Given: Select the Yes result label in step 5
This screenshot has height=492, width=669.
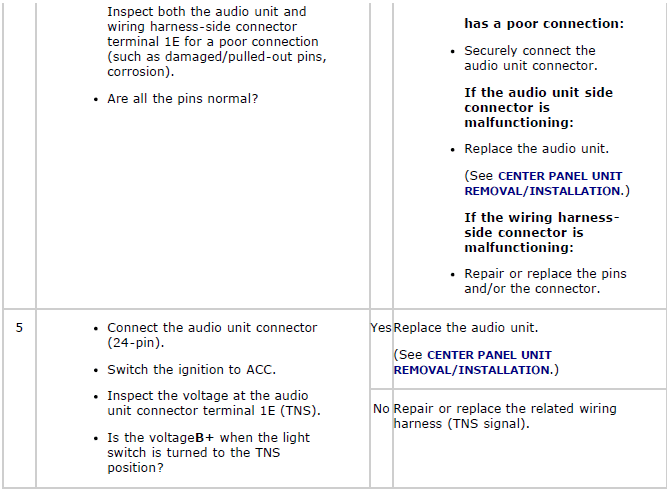Looking at the screenshot, I should [x=381, y=328].
